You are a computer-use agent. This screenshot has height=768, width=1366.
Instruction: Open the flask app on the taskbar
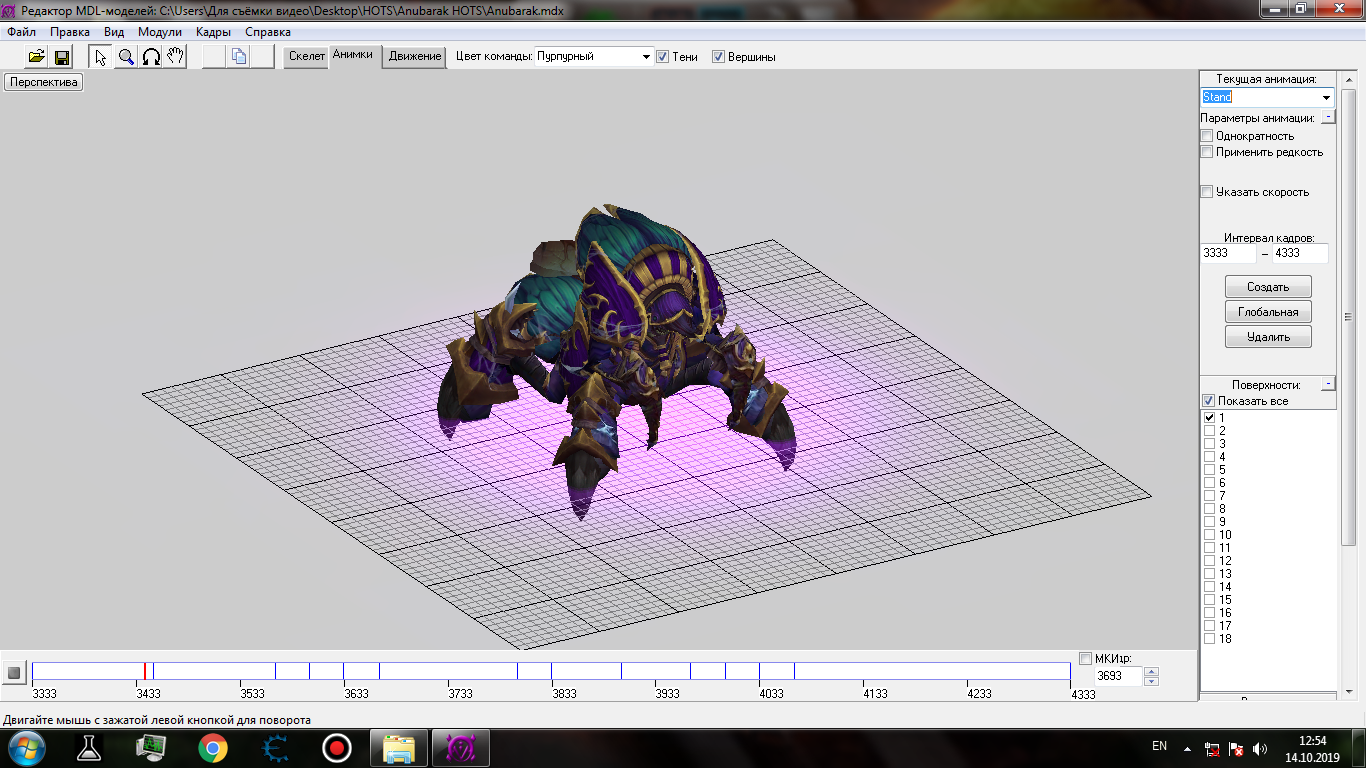click(91, 747)
